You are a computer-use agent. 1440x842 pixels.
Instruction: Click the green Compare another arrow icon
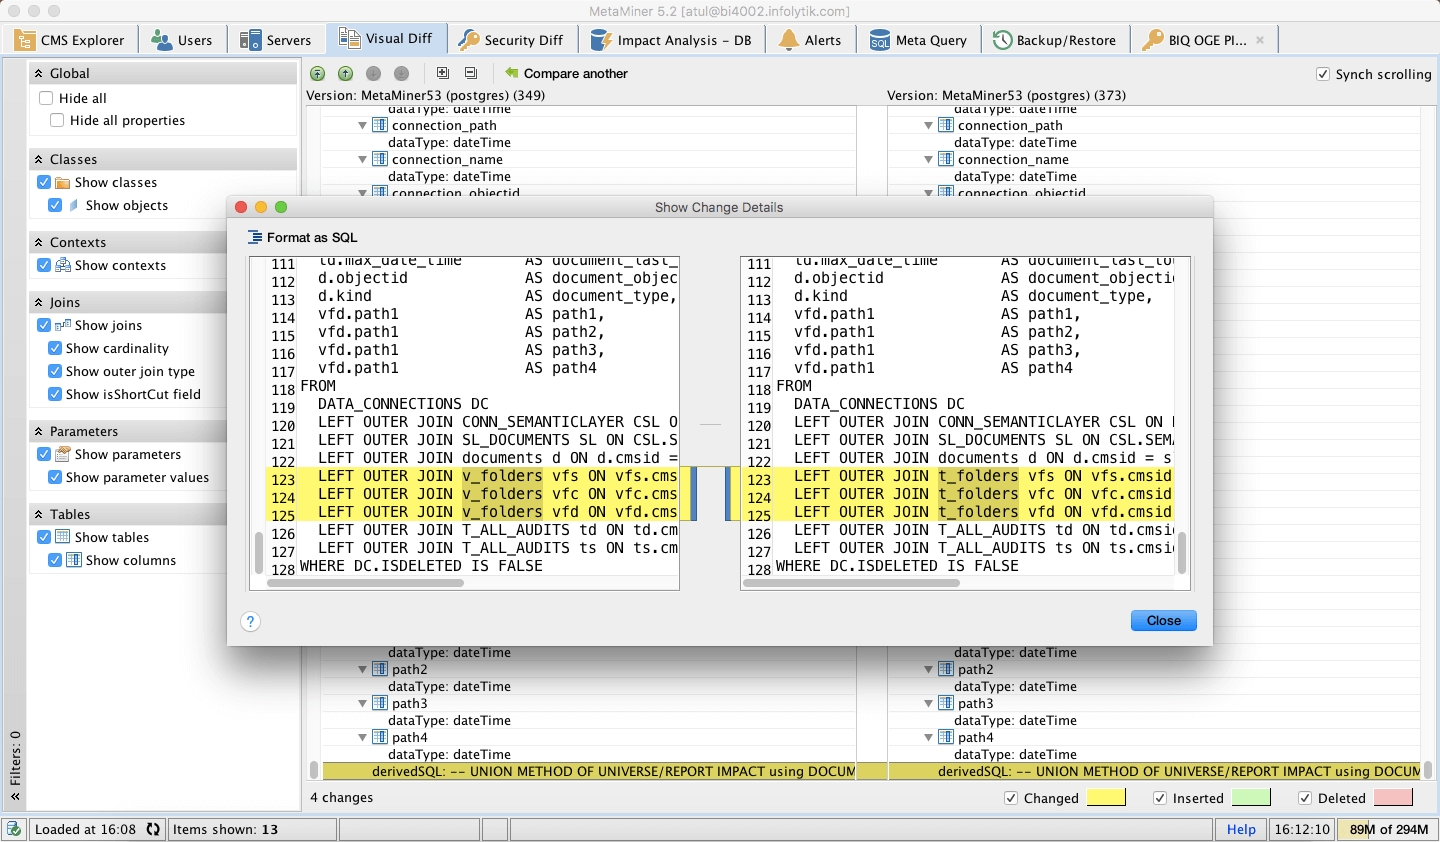click(x=512, y=73)
